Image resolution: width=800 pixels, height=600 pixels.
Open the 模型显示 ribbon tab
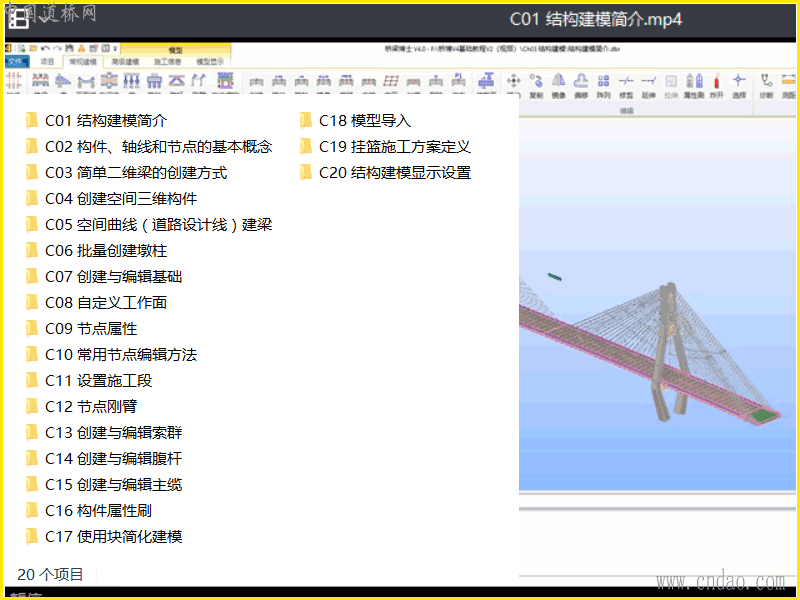[x=210, y=62]
